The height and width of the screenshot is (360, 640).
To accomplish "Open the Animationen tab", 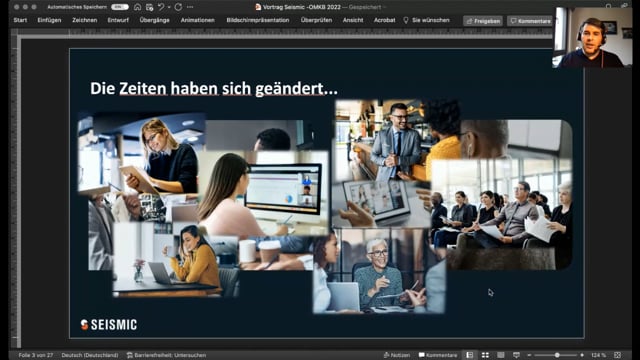I will pyautogui.click(x=198, y=20).
